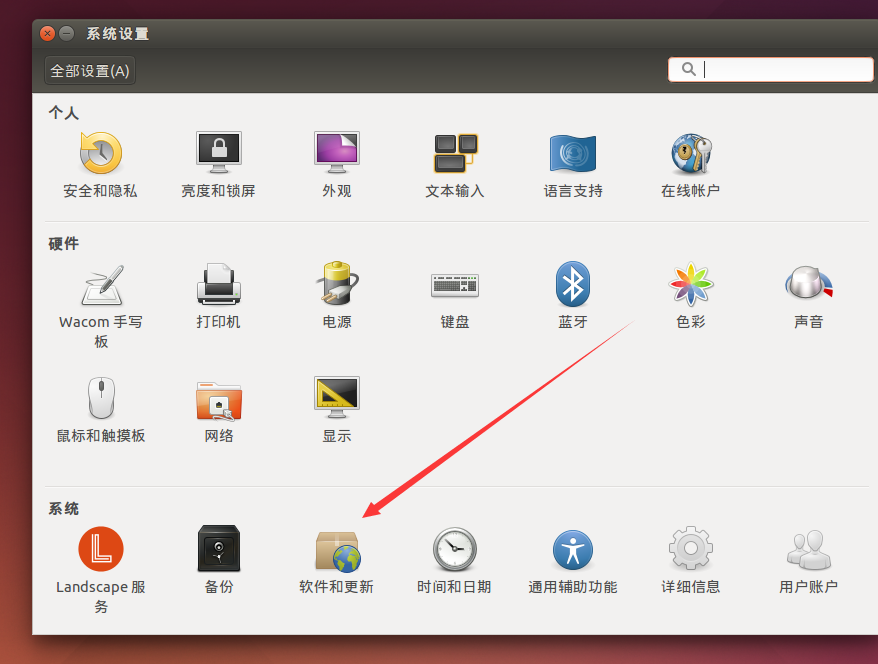Minimize the 系统设置 window
Screen dimensions: 878x664
point(67,34)
